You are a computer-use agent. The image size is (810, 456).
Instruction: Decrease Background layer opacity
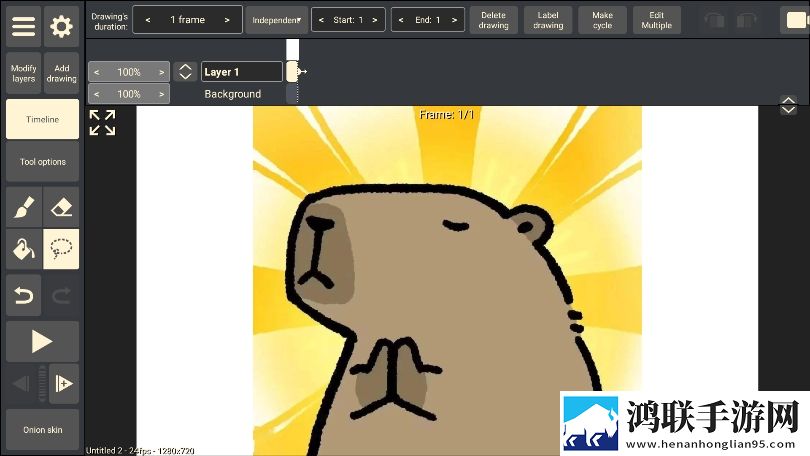[97, 94]
